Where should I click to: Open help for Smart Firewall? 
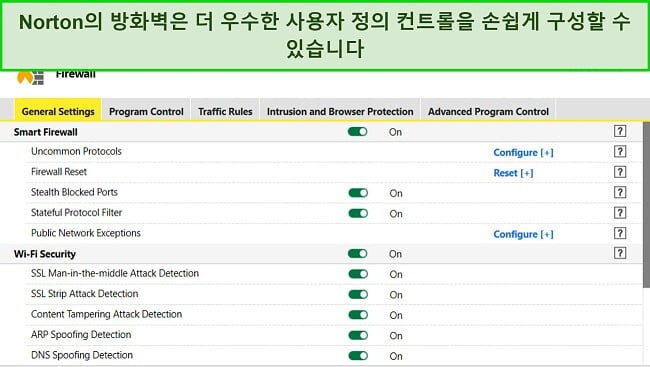pos(620,131)
